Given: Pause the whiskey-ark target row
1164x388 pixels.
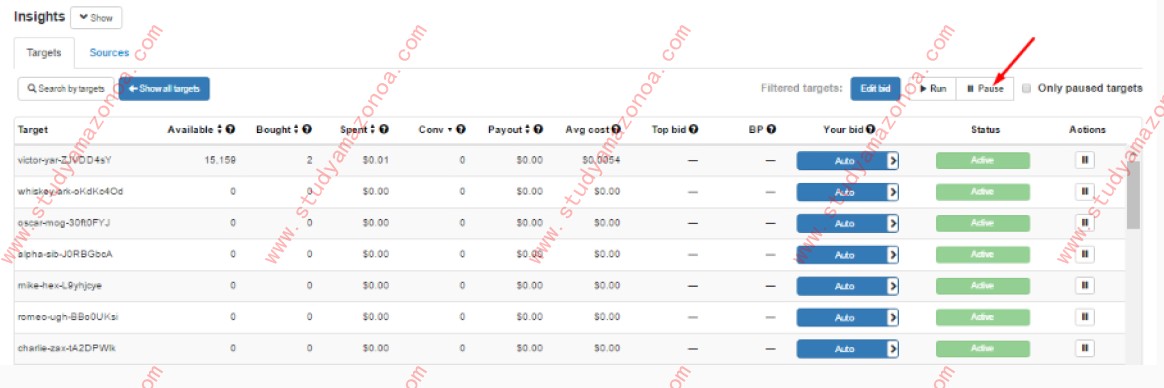Looking at the screenshot, I should pos(1085,191).
